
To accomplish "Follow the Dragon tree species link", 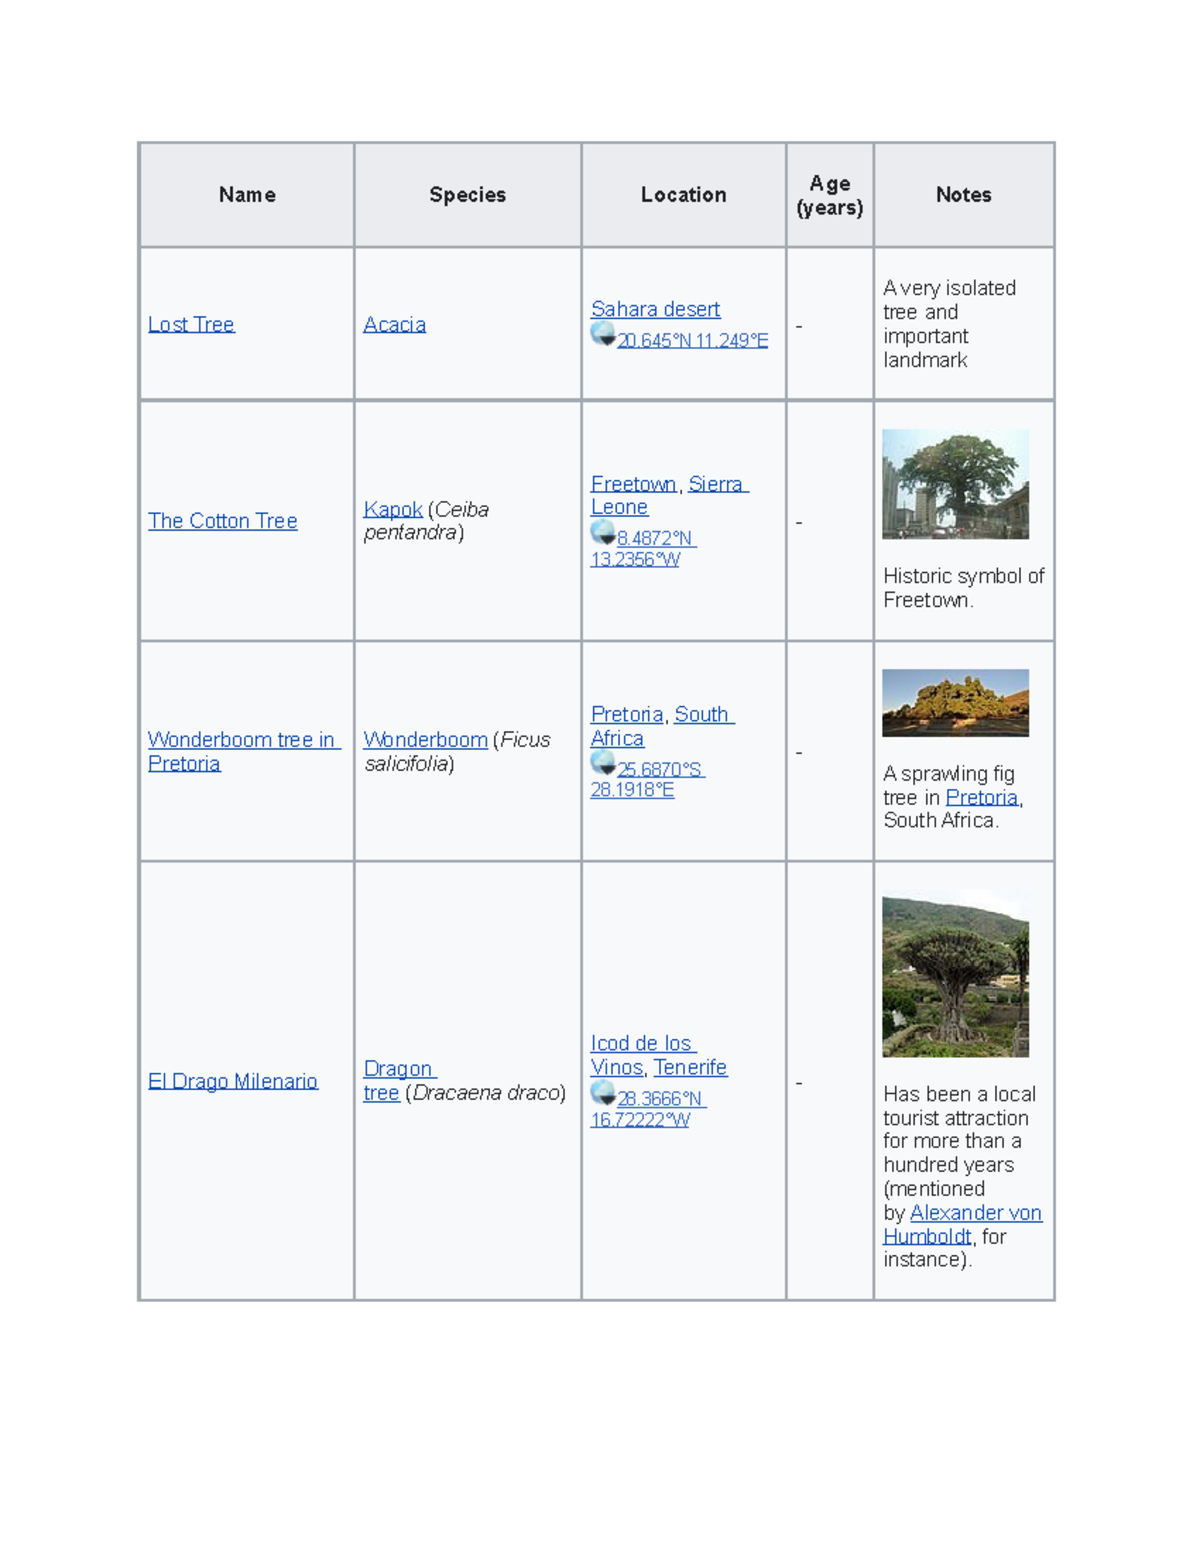I will (399, 1081).
